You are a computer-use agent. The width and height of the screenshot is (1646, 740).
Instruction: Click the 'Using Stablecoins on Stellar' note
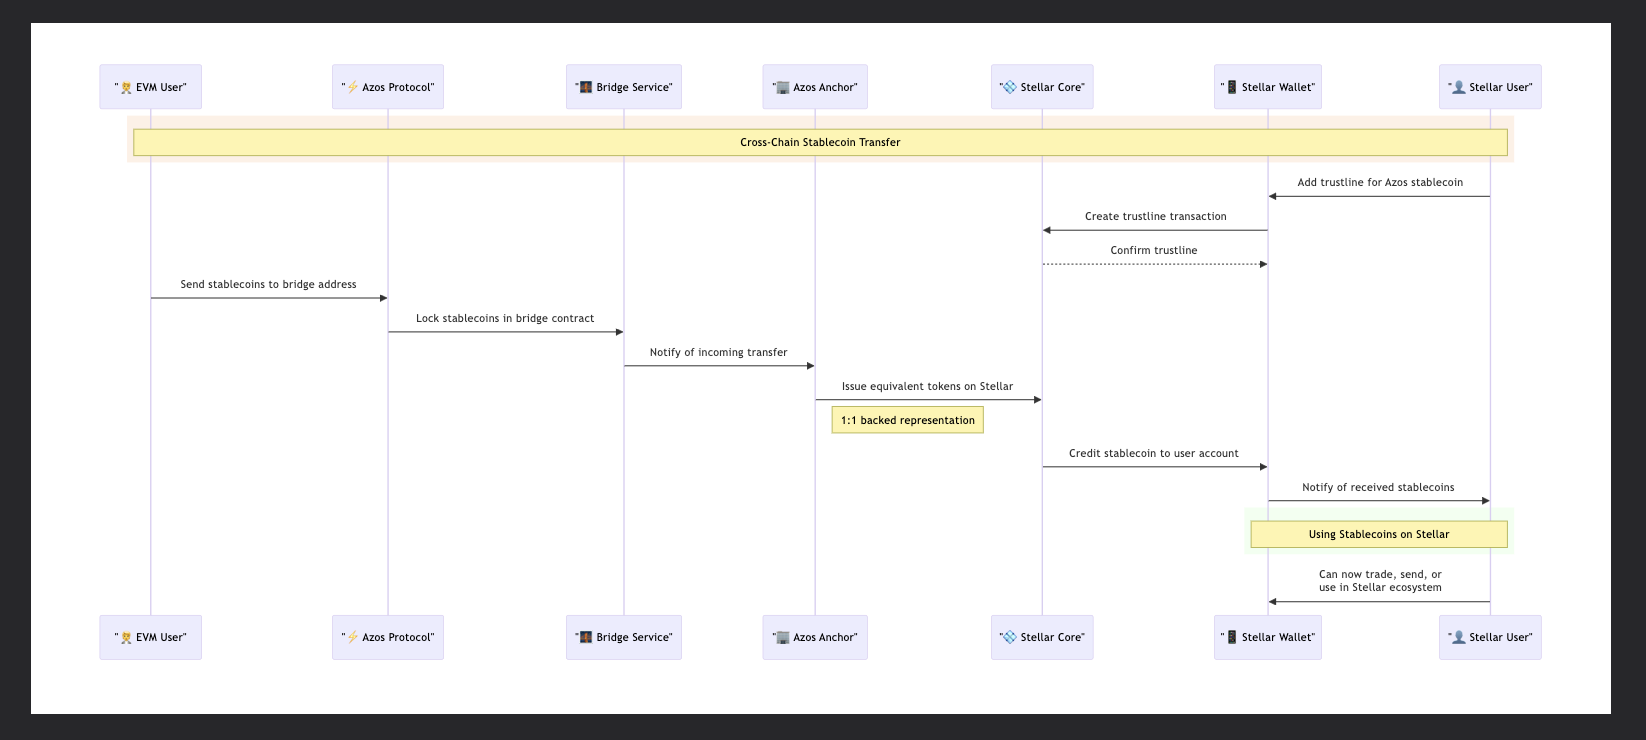pos(1379,534)
